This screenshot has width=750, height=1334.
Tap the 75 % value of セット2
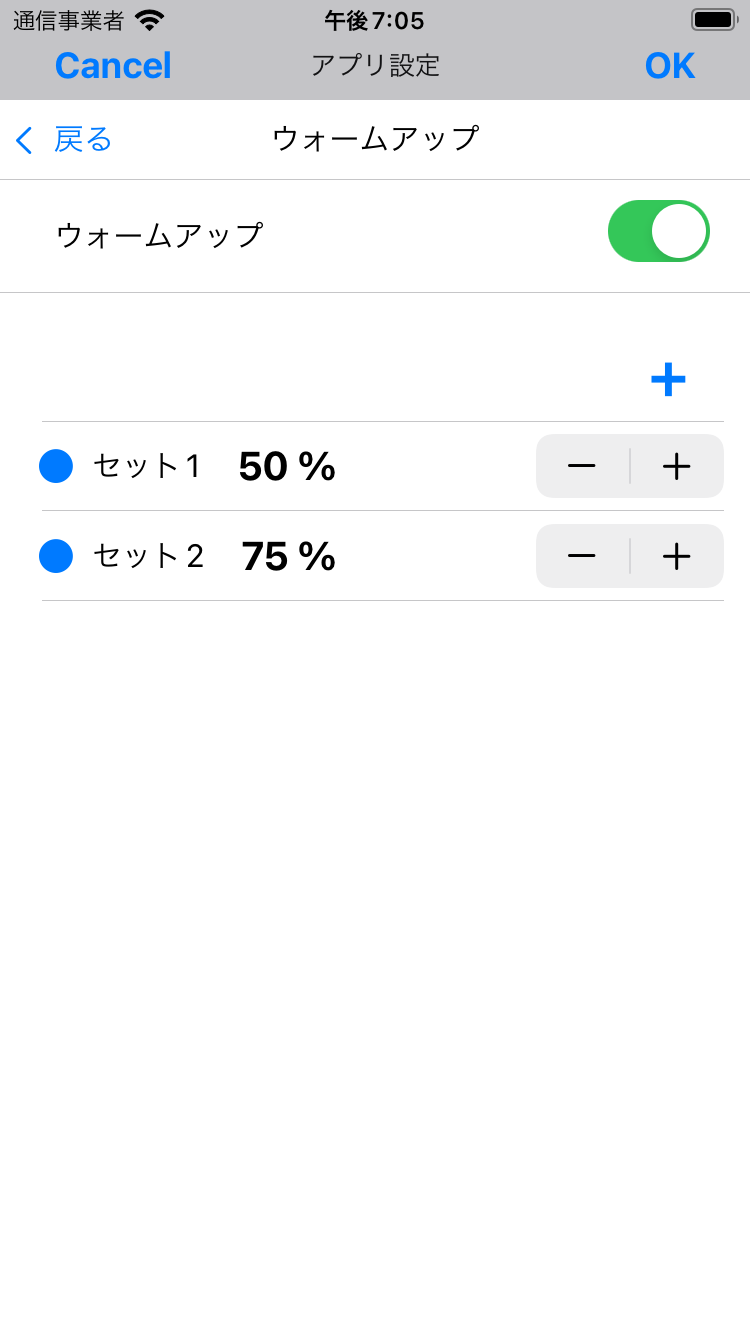pos(288,556)
